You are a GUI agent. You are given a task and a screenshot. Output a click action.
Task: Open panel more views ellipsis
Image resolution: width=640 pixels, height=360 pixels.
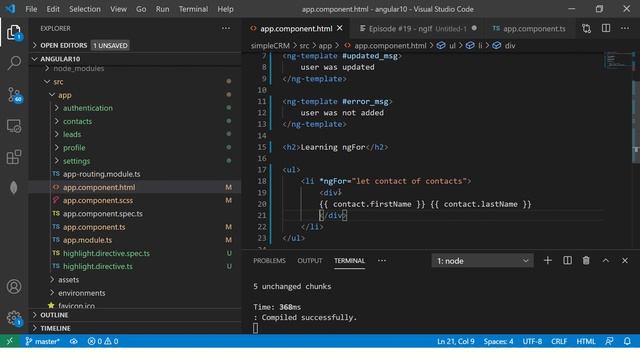pos(382,260)
